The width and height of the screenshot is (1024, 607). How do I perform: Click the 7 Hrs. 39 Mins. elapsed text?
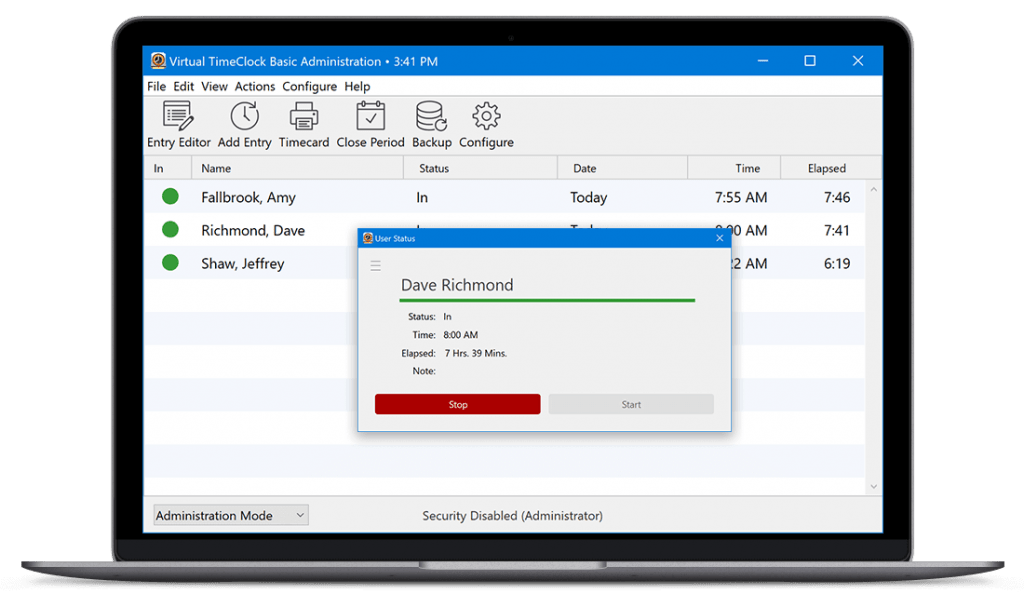point(475,353)
